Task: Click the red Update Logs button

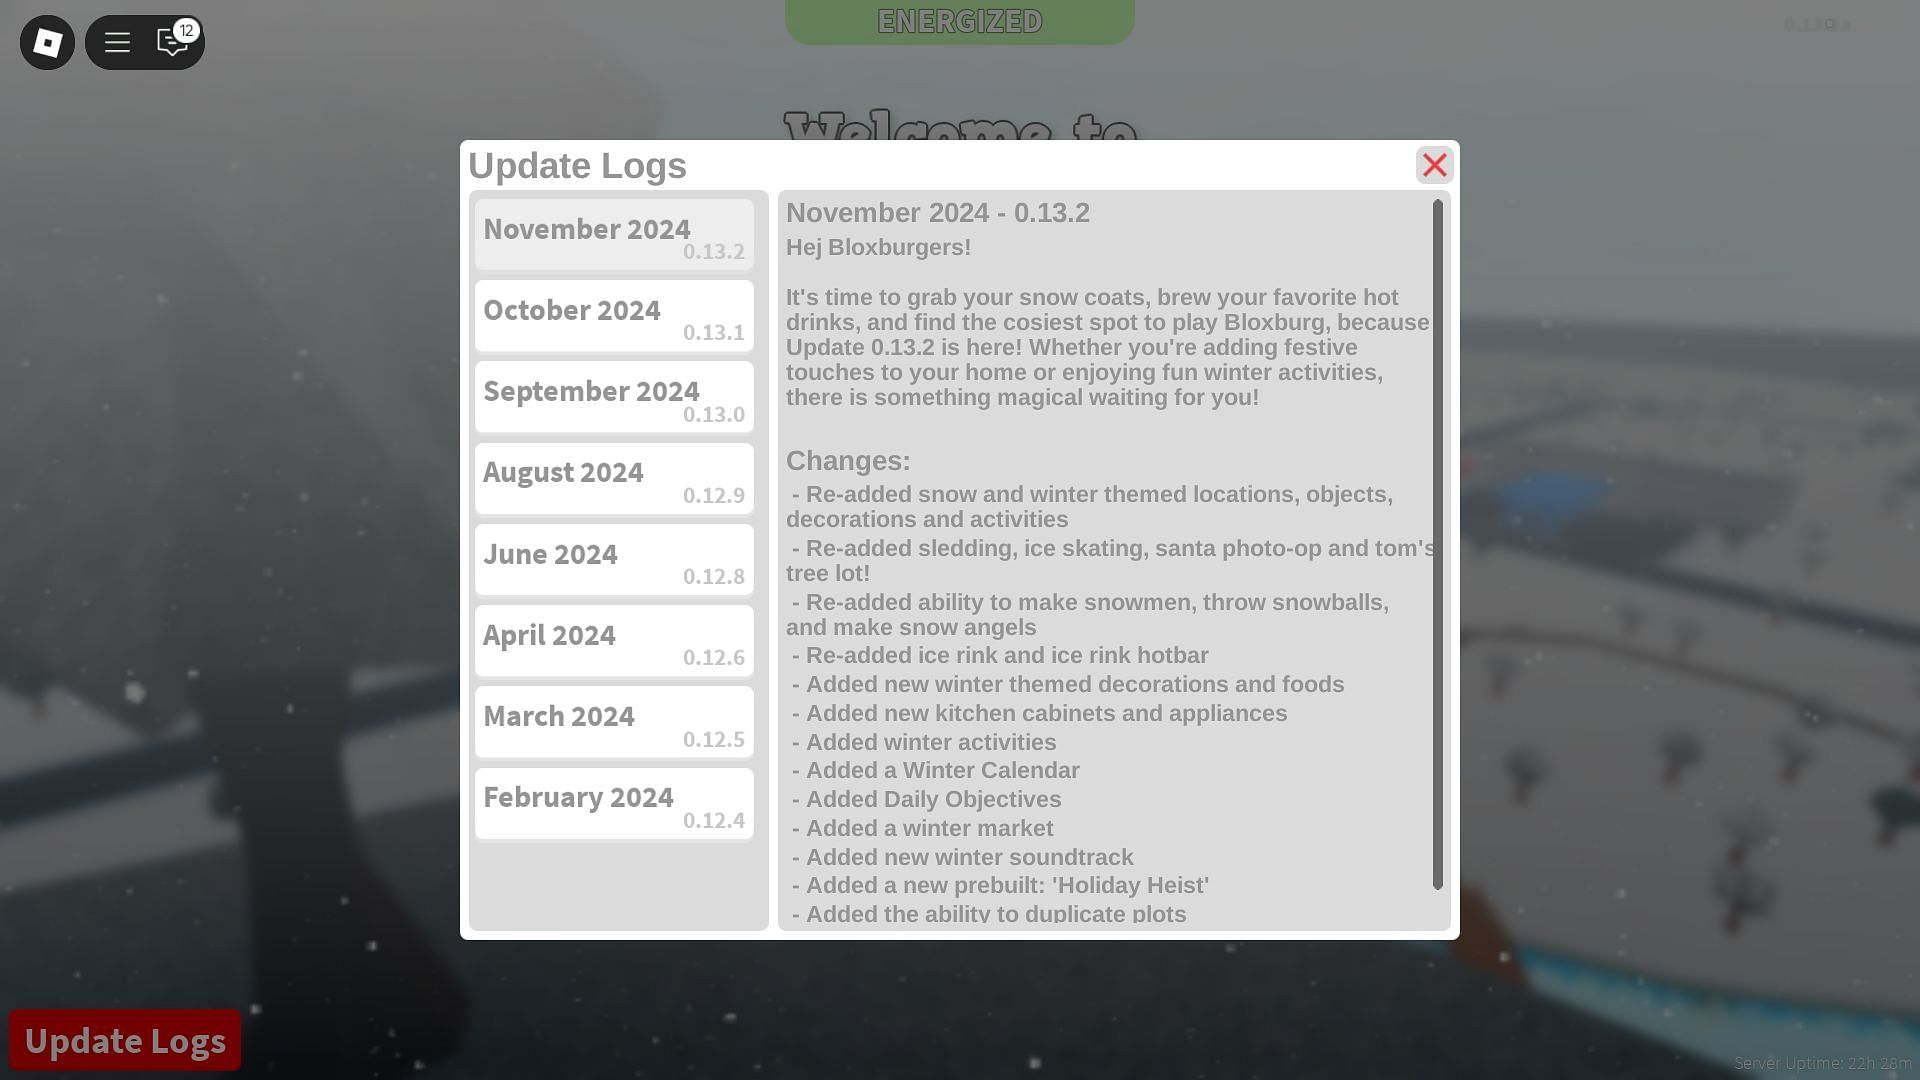Action: [x=125, y=1040]
